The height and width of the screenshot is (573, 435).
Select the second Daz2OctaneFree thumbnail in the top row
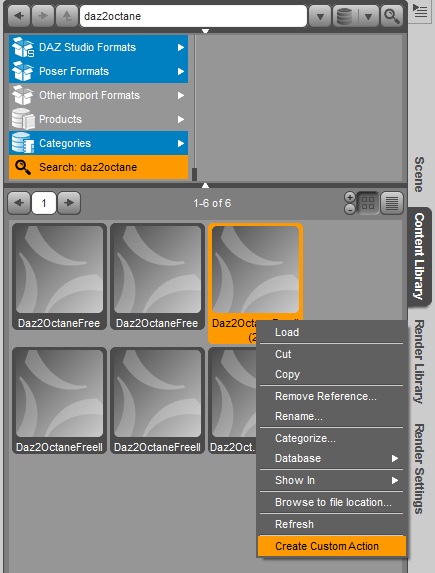(x=157, y=277)
